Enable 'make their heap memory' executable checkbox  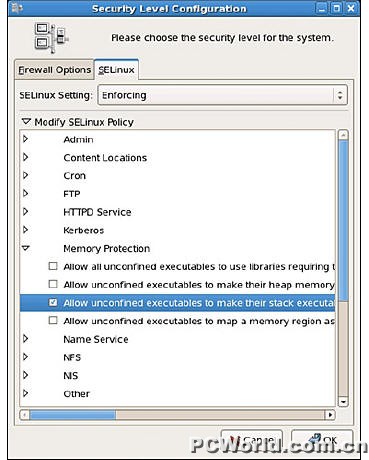coord(53,284)
